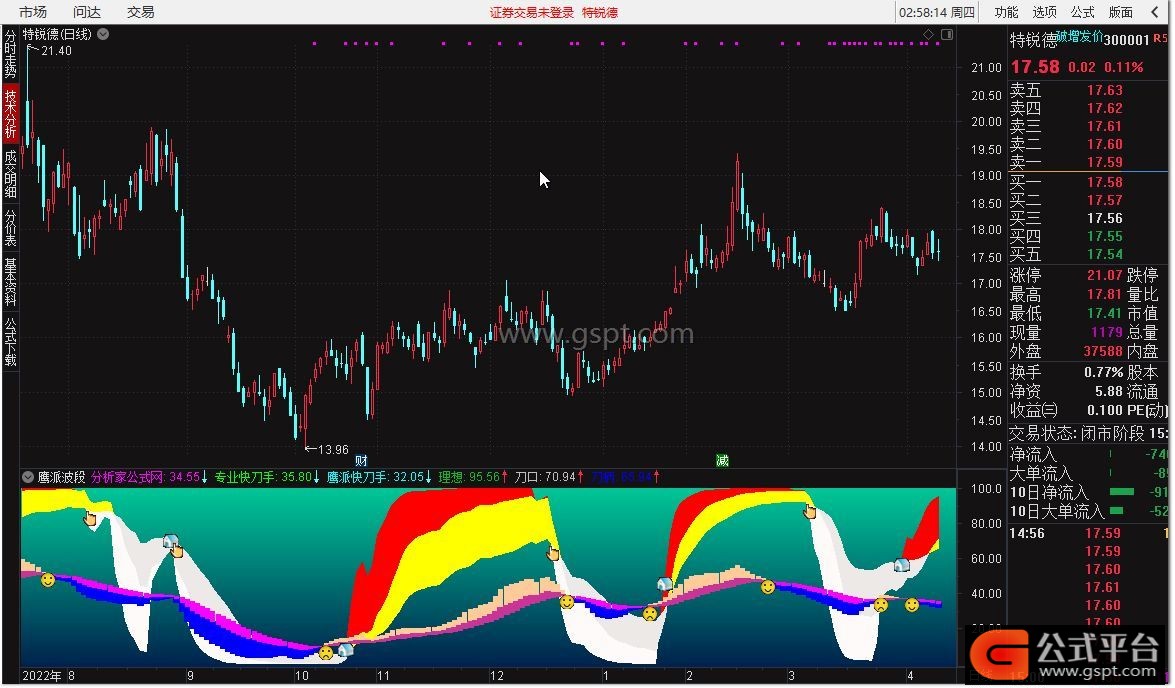
Task: Select the 买一 17.58 order row
Action: [x=1088, y=182]
